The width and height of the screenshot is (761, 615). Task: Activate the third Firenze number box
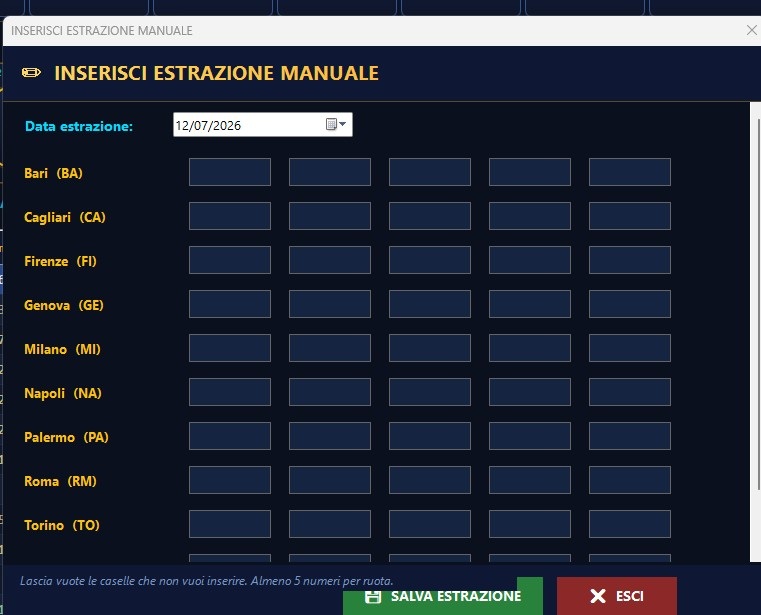(x=430, y=260)
